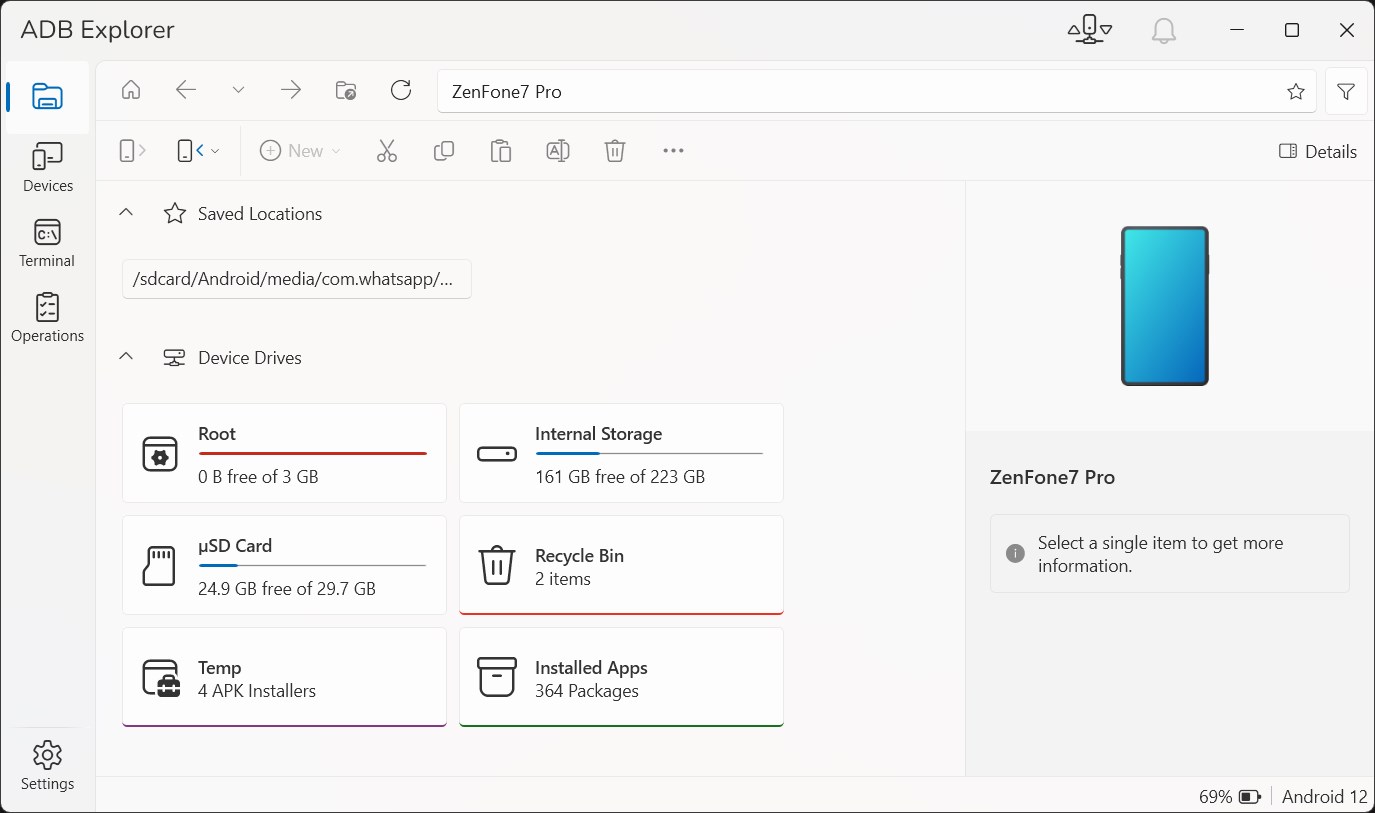Click the Saved Locations star icon
The height and width of the screenshot is (813, 1375).
point(175,213)
